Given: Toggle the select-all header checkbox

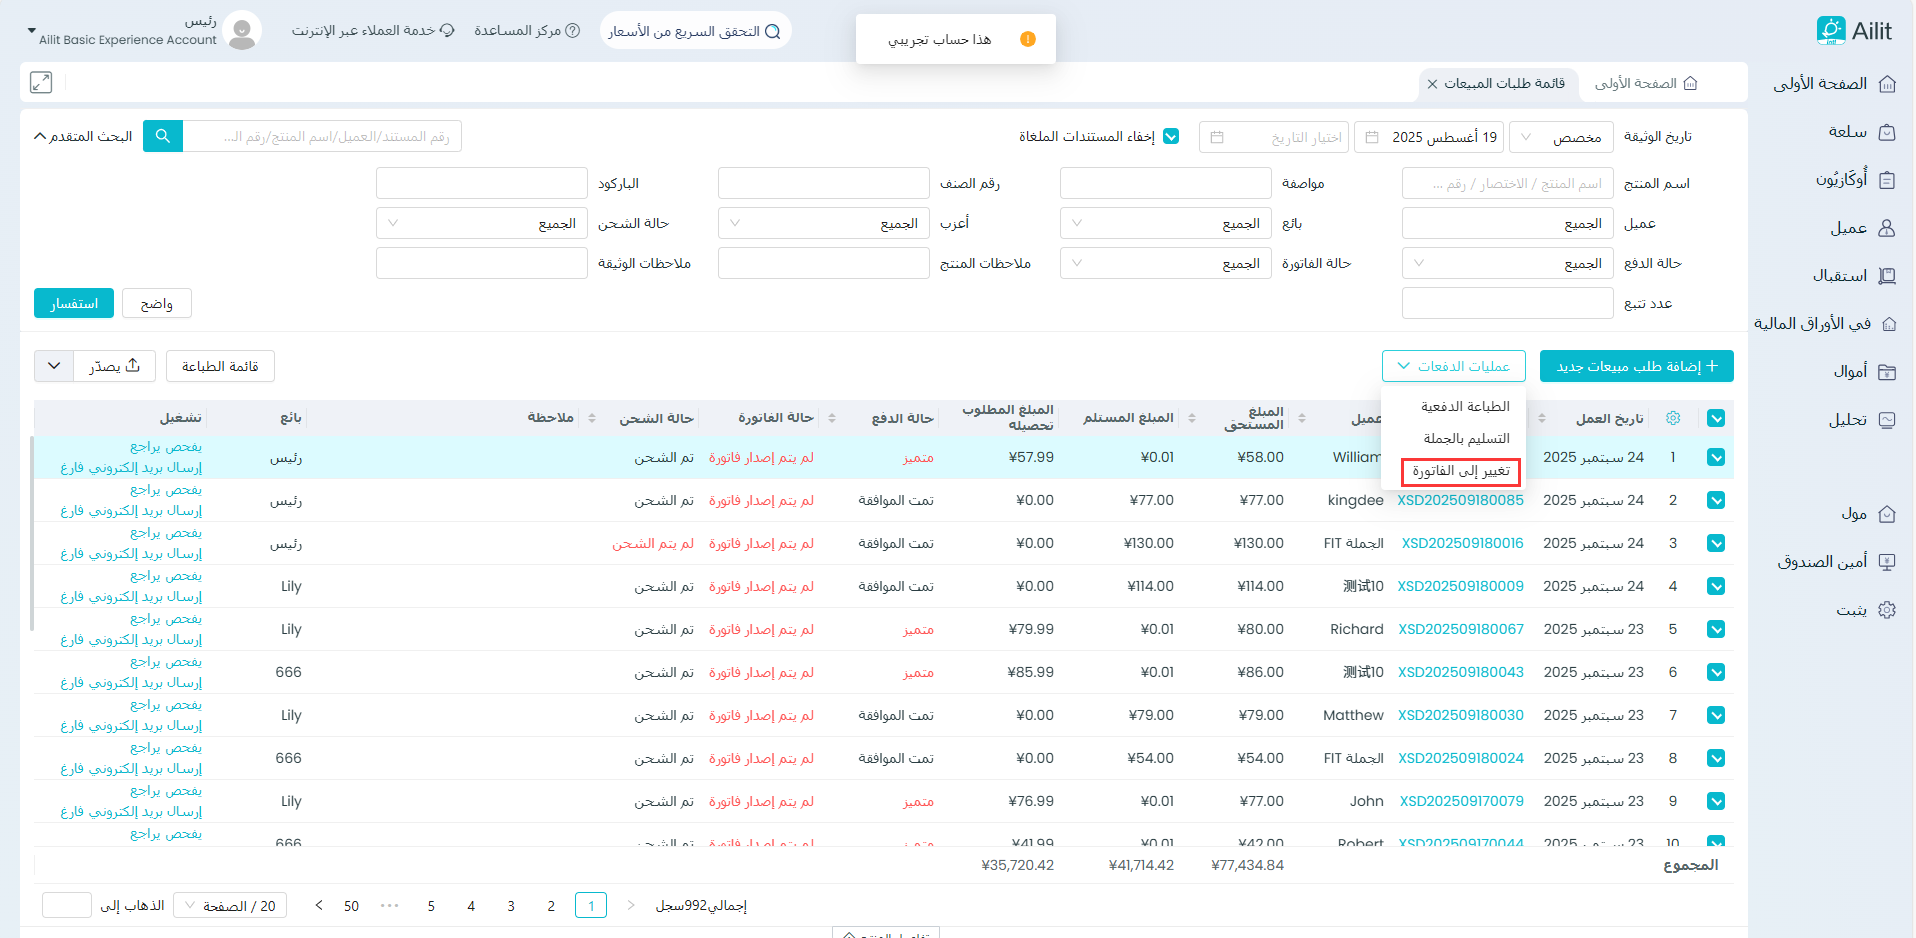Looking at the screenshot, I should point(1716,418).
